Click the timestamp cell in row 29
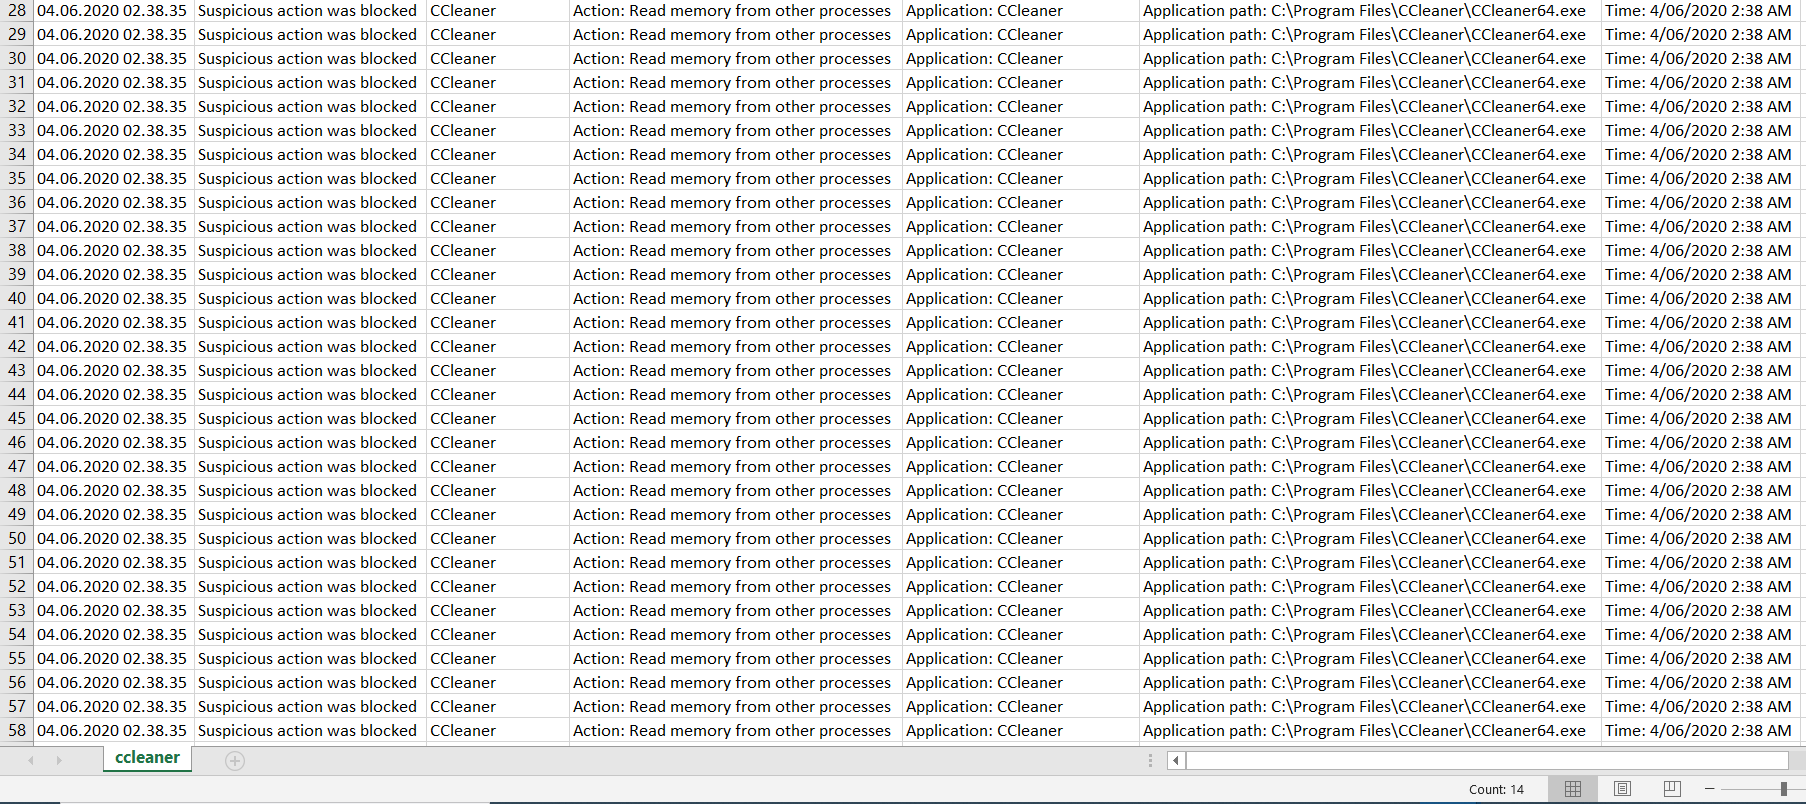Screen dimensions: 1806x804 pyautogui.click(x=114, y=34)
